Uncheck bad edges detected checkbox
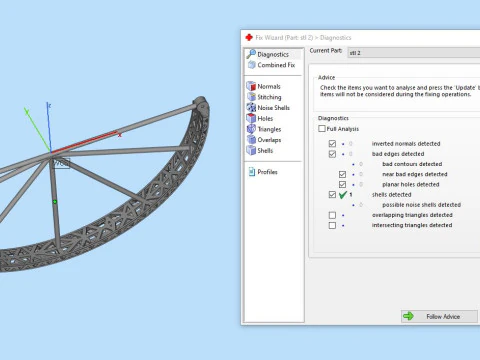 pyautogui.click(x=332, y=154)
